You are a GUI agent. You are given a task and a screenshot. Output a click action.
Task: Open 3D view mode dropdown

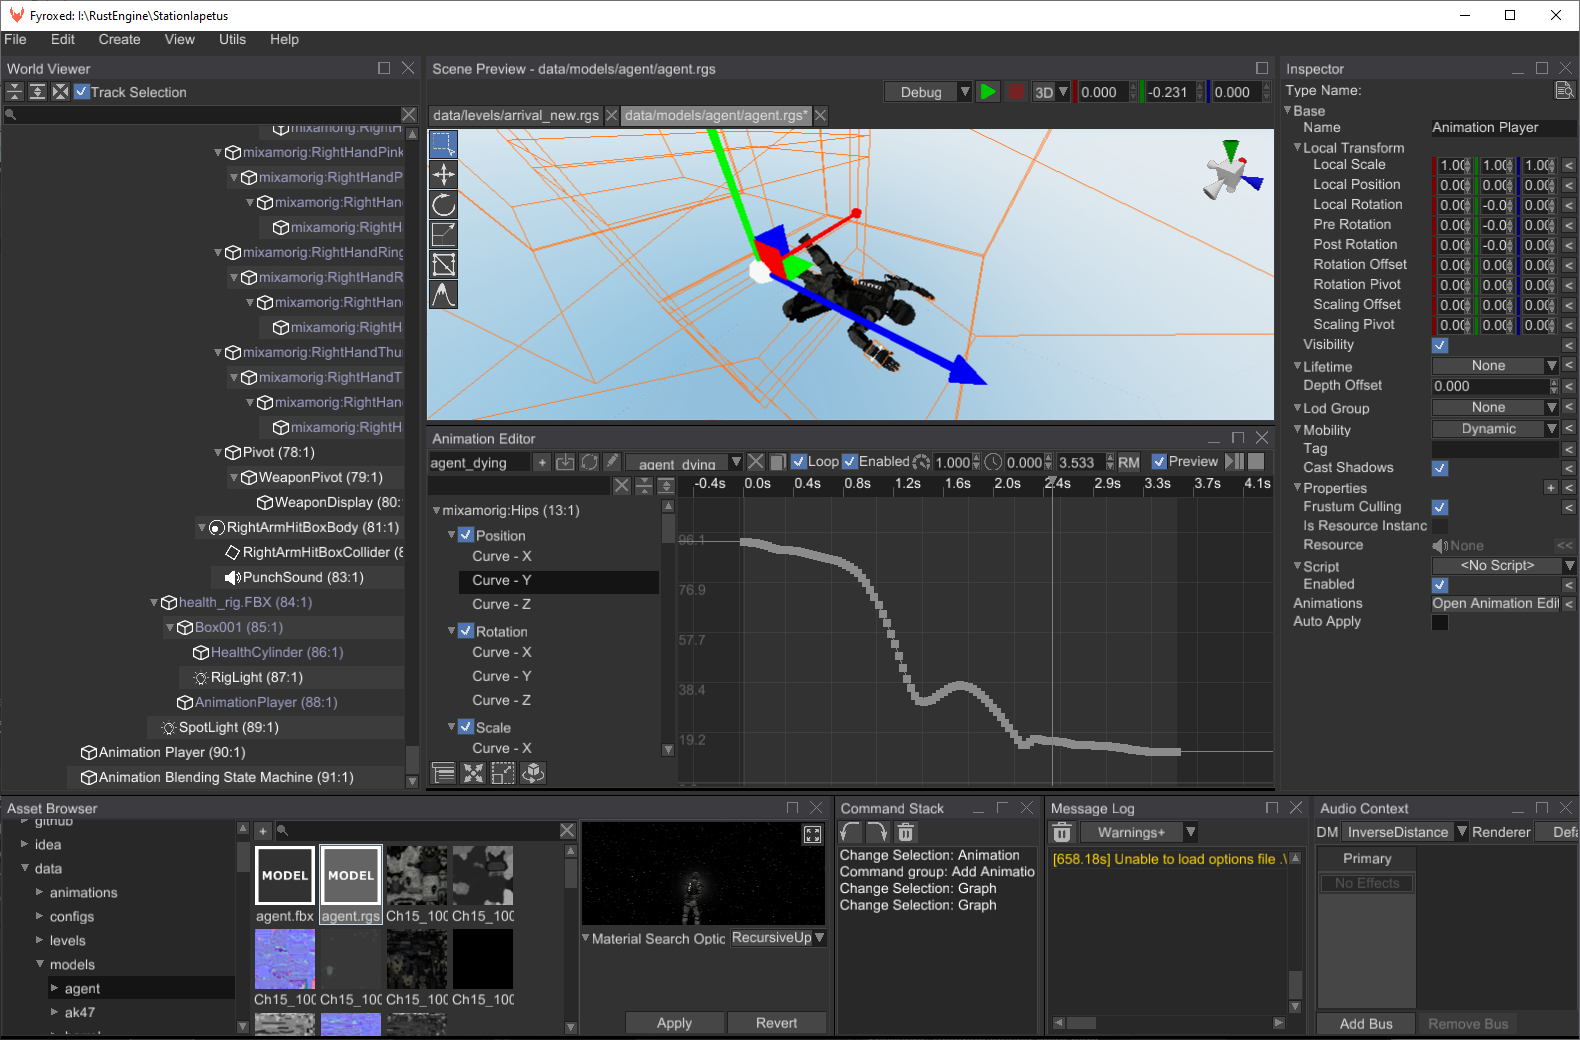point(1051,92)
